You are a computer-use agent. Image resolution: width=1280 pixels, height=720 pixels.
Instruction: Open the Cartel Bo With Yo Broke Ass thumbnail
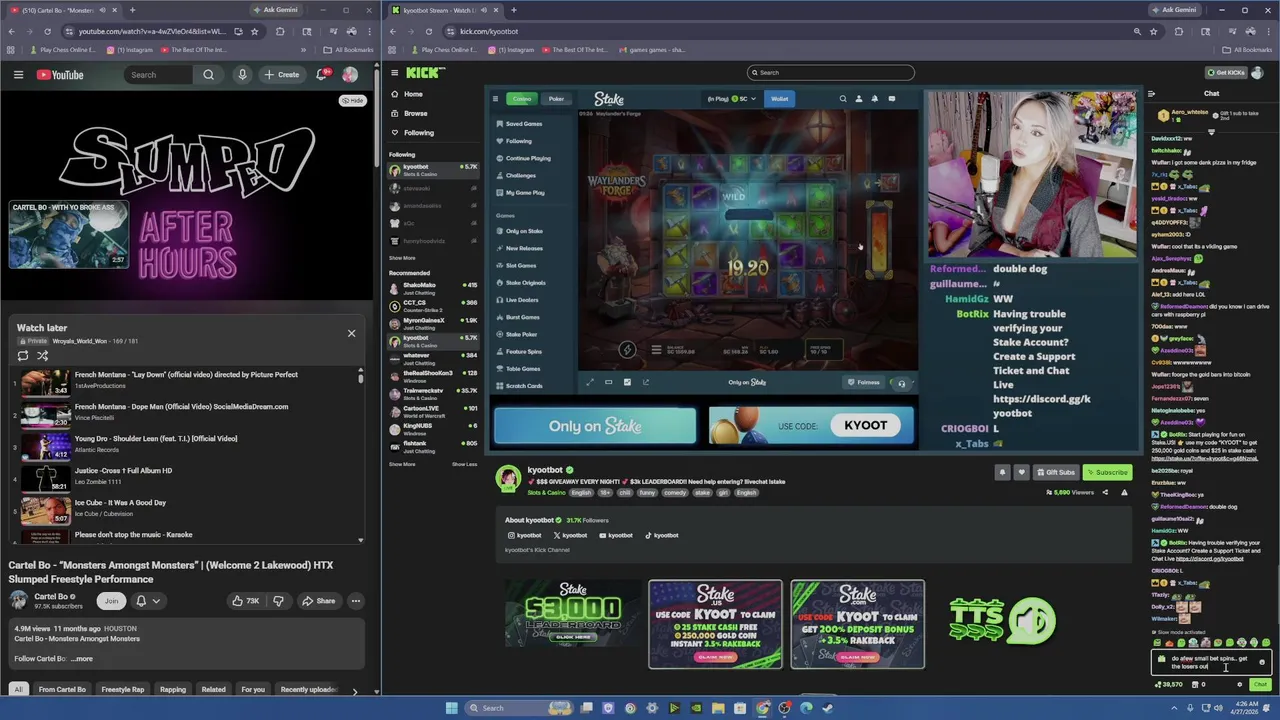pos(69,236)
